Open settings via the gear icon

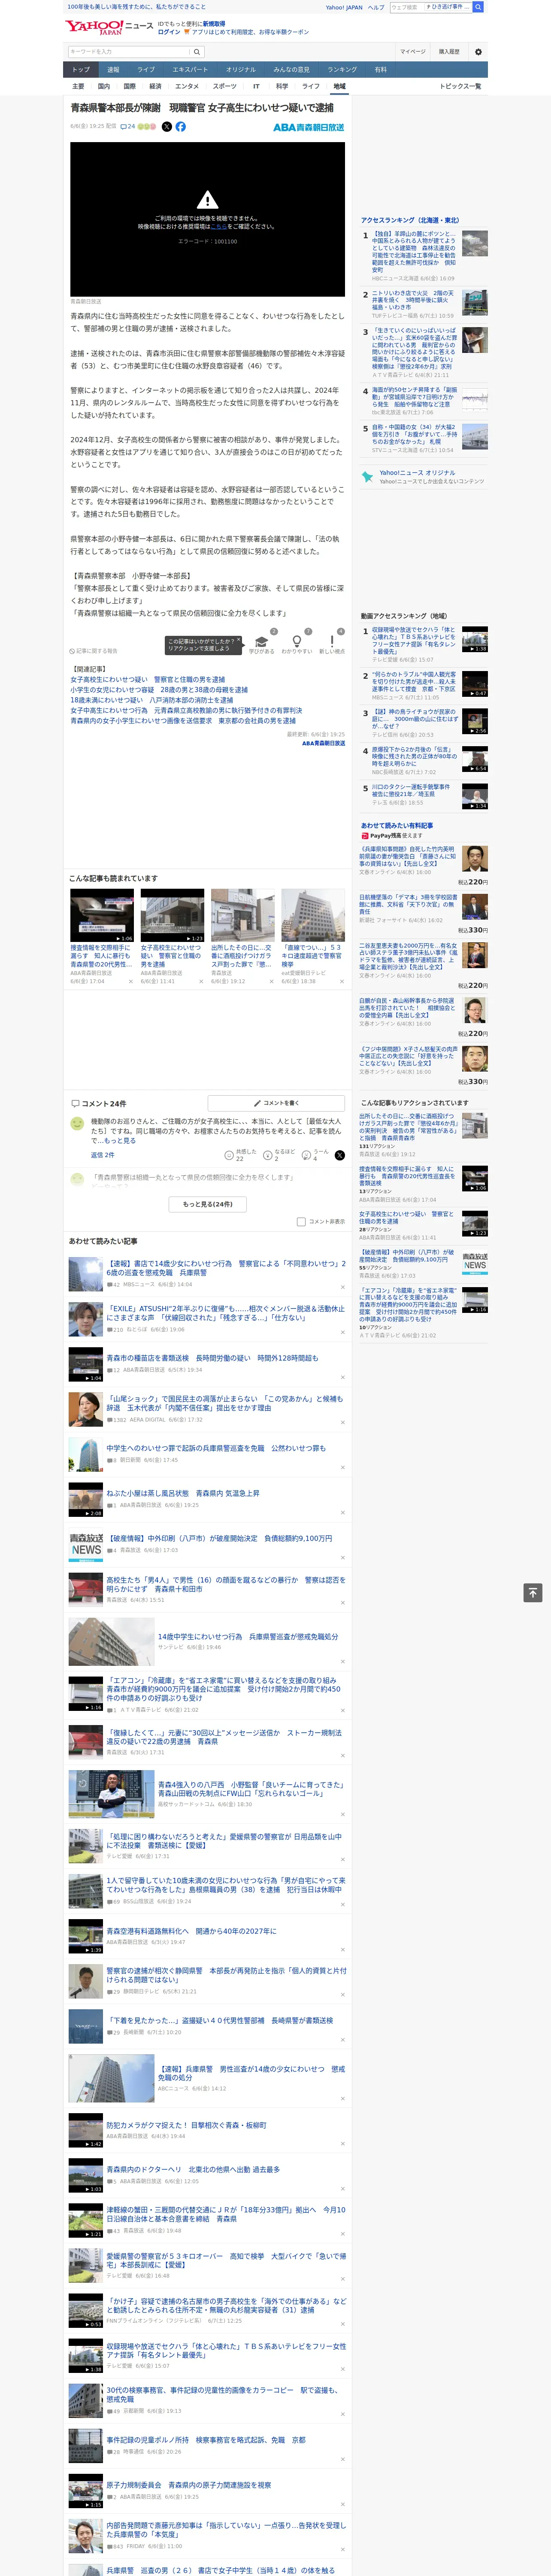click(478, 52)
